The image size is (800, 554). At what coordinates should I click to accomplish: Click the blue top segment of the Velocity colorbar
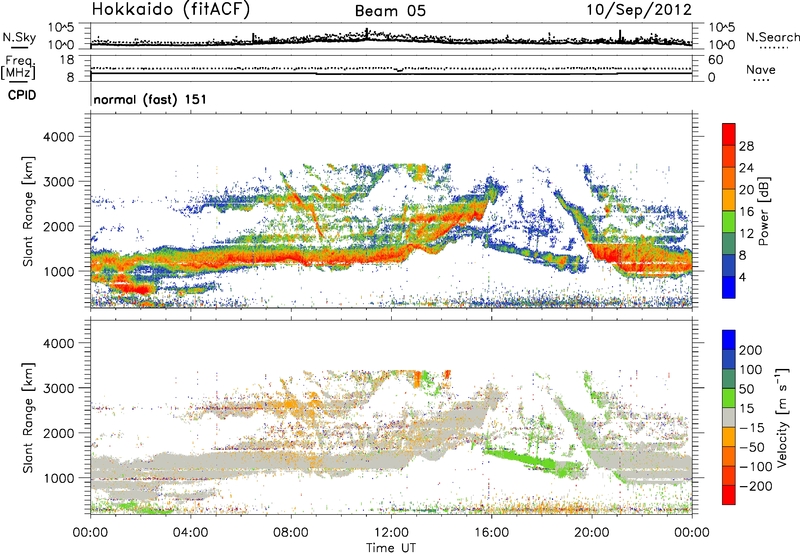point(729,340)
